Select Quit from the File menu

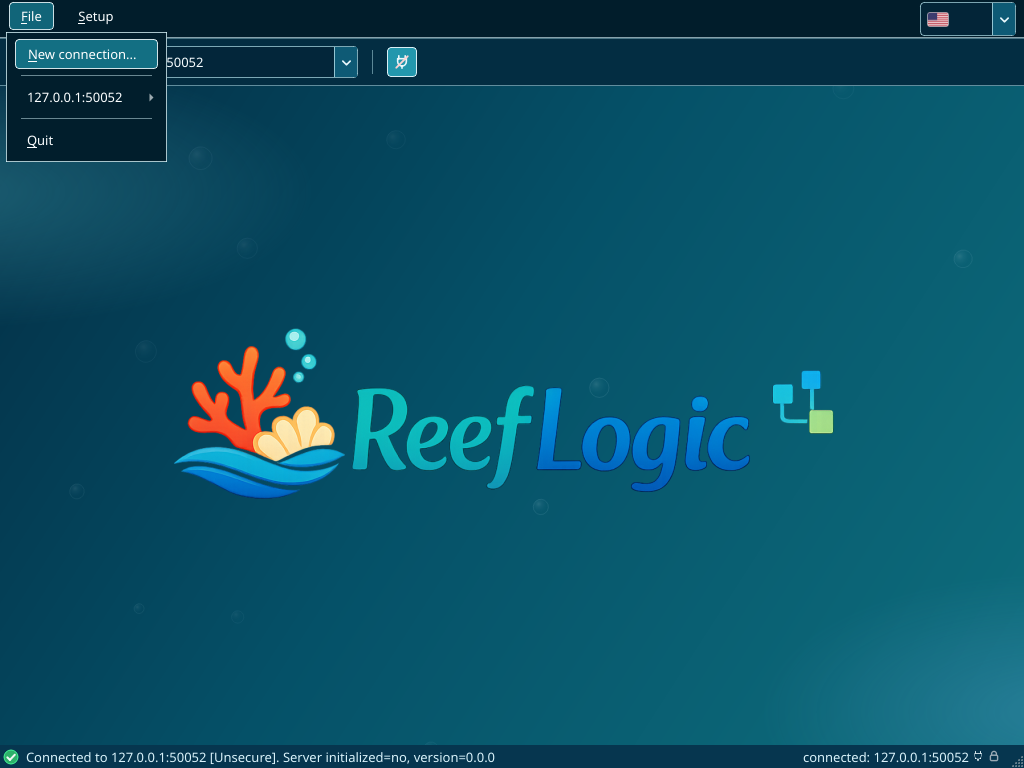coord(86,140)
